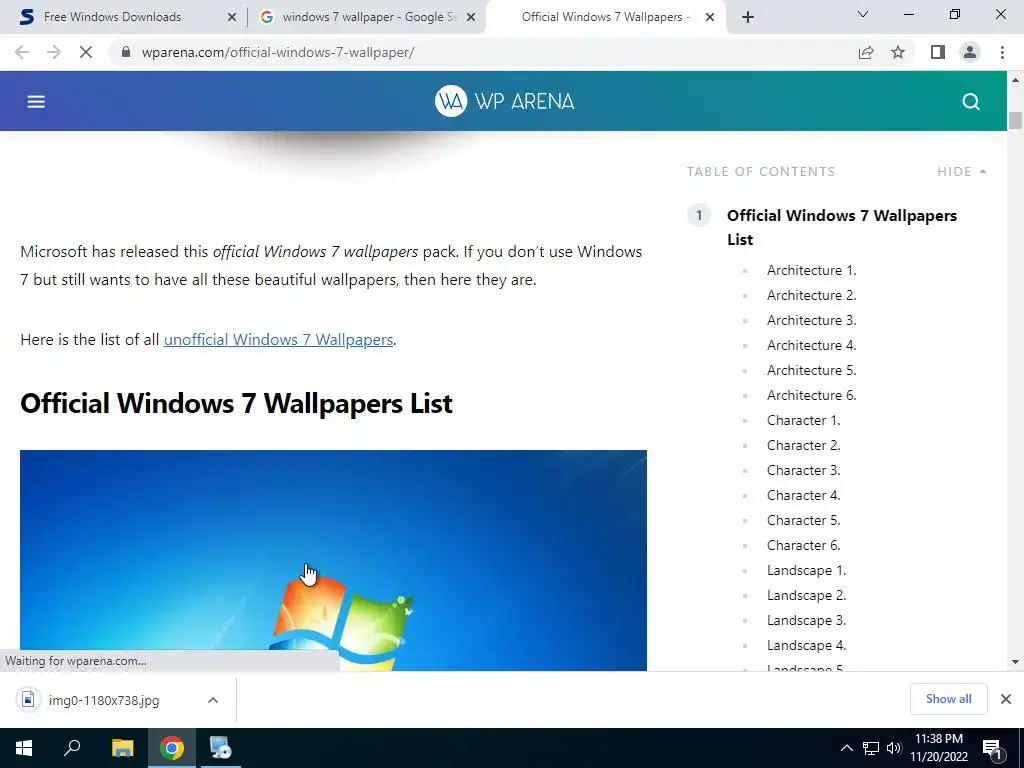Click the Chrome taskbar icon
The image size is (1024, 768).
pyautogui.click(x=172, y=748)
